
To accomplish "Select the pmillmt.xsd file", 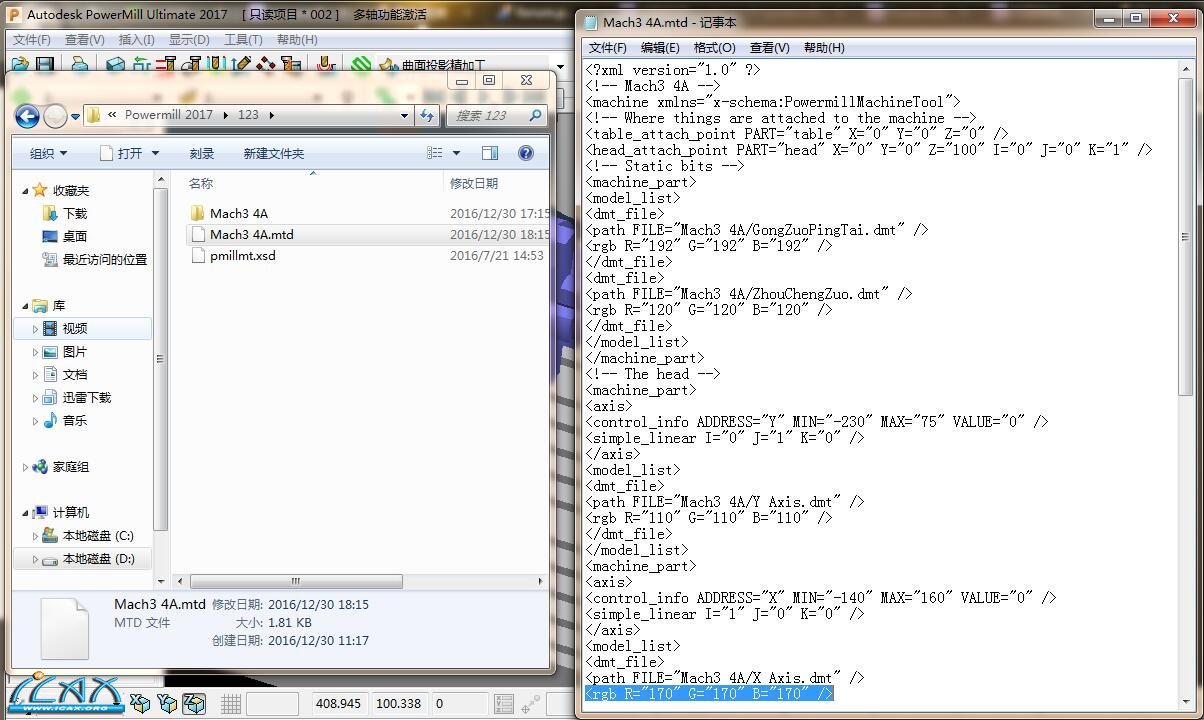I will click(242, 255).
